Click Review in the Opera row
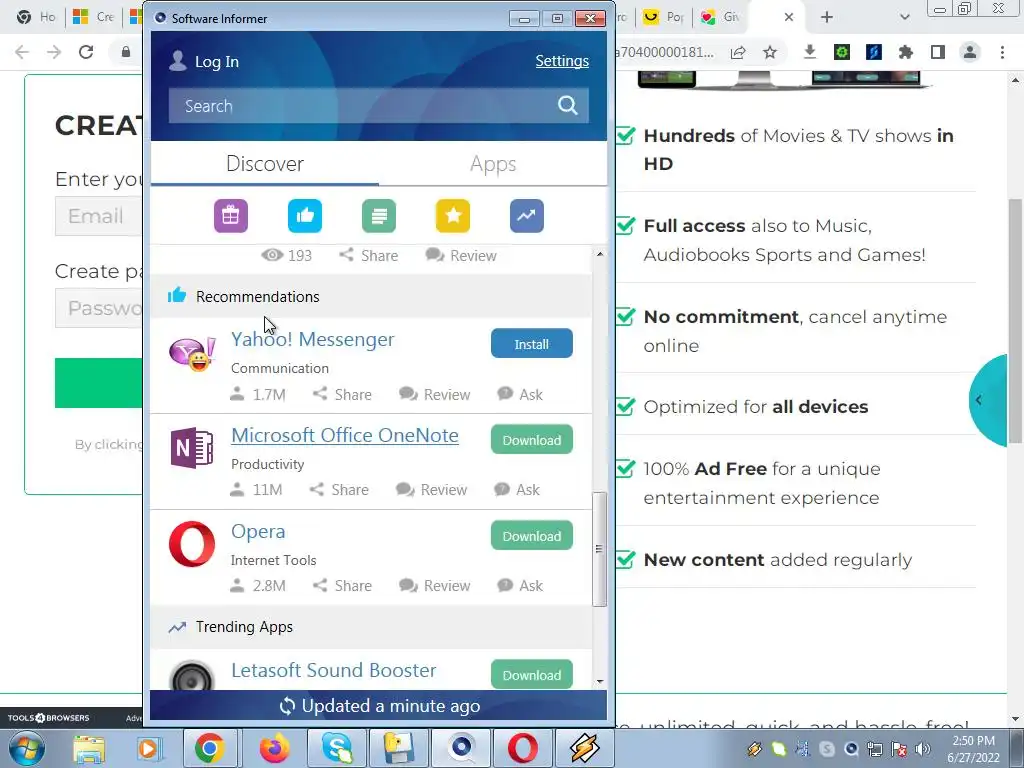Image resolution: width=1024 pixels, height=768 pixels. pyautogui.click(x=434, y=586)
